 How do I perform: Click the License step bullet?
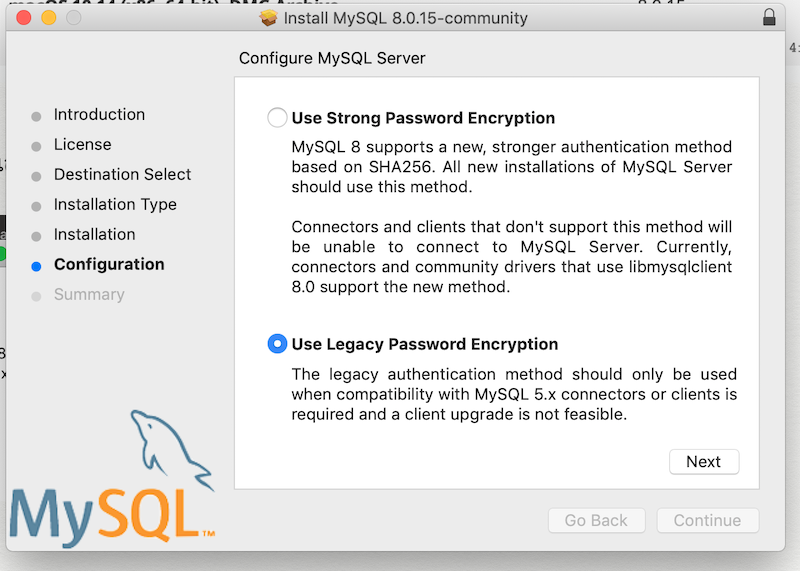(36, 146)
